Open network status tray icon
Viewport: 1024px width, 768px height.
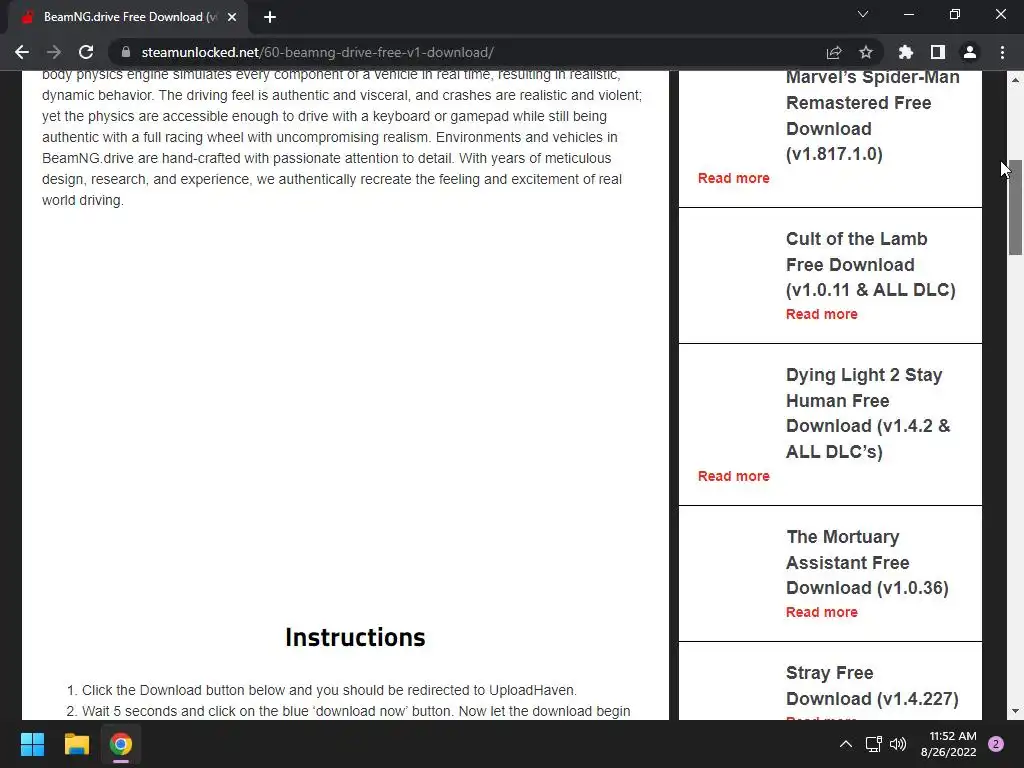point(873,744)
